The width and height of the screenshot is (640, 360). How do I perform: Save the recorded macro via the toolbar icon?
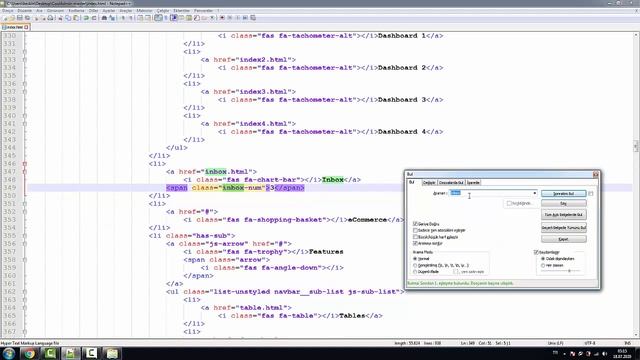[253, 18]
